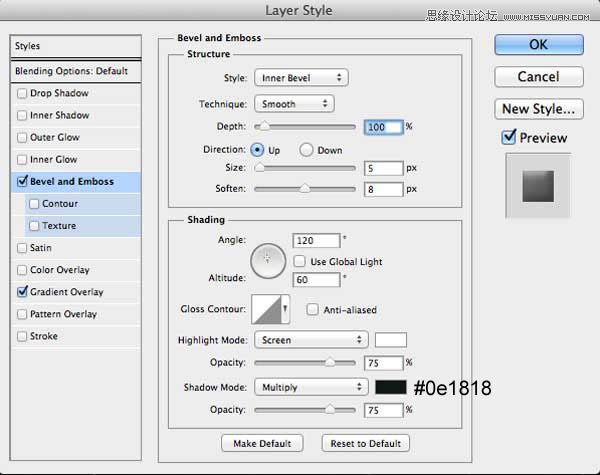Expand the Shadow Mode Multiply dropdown
Screen dimensions: 600x475
click(x=311, y=387)
